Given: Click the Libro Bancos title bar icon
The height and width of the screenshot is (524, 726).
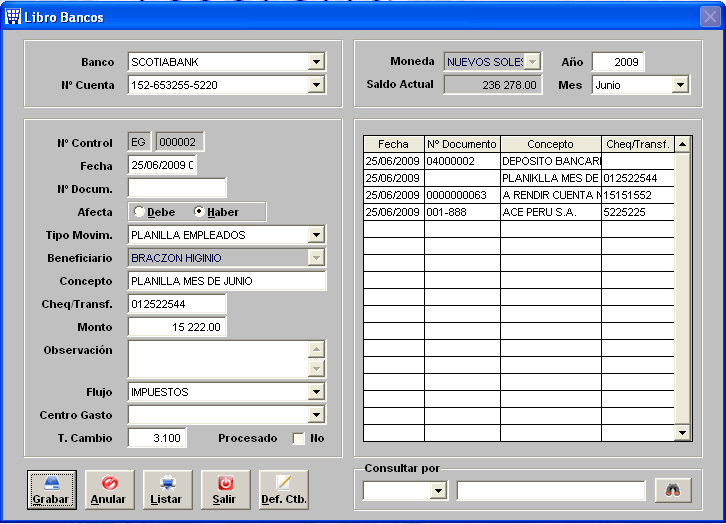Looking at the screenshot, I should click(13, 16).
